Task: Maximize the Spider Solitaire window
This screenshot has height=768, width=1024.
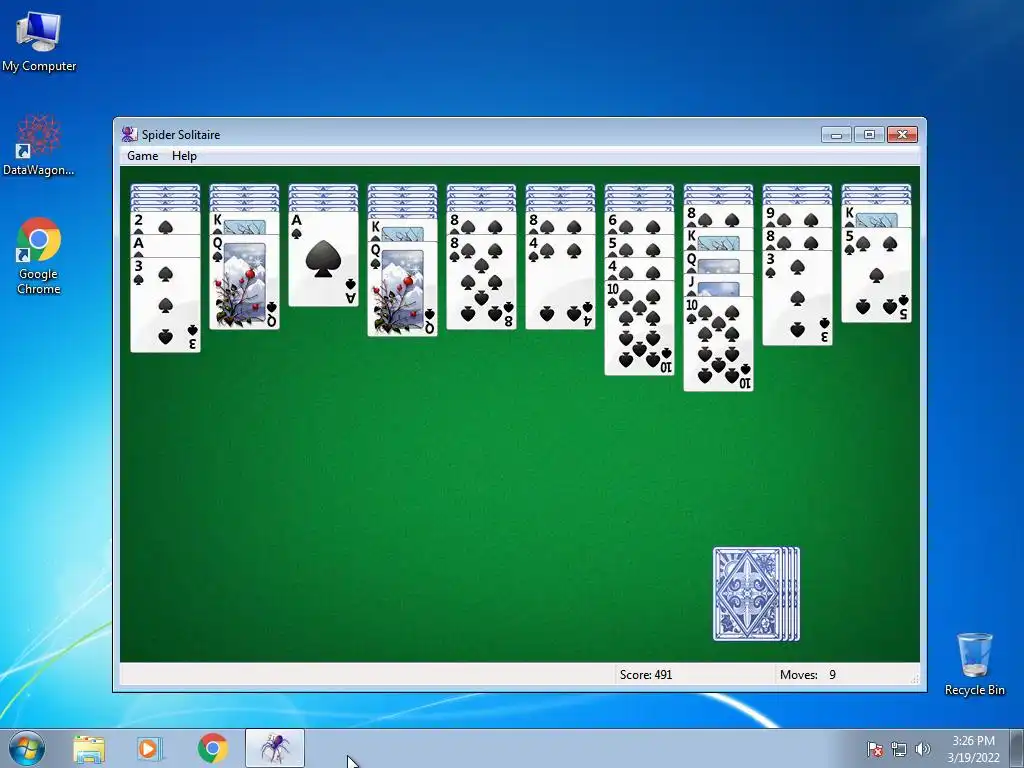Action: (x=869, y=135)
